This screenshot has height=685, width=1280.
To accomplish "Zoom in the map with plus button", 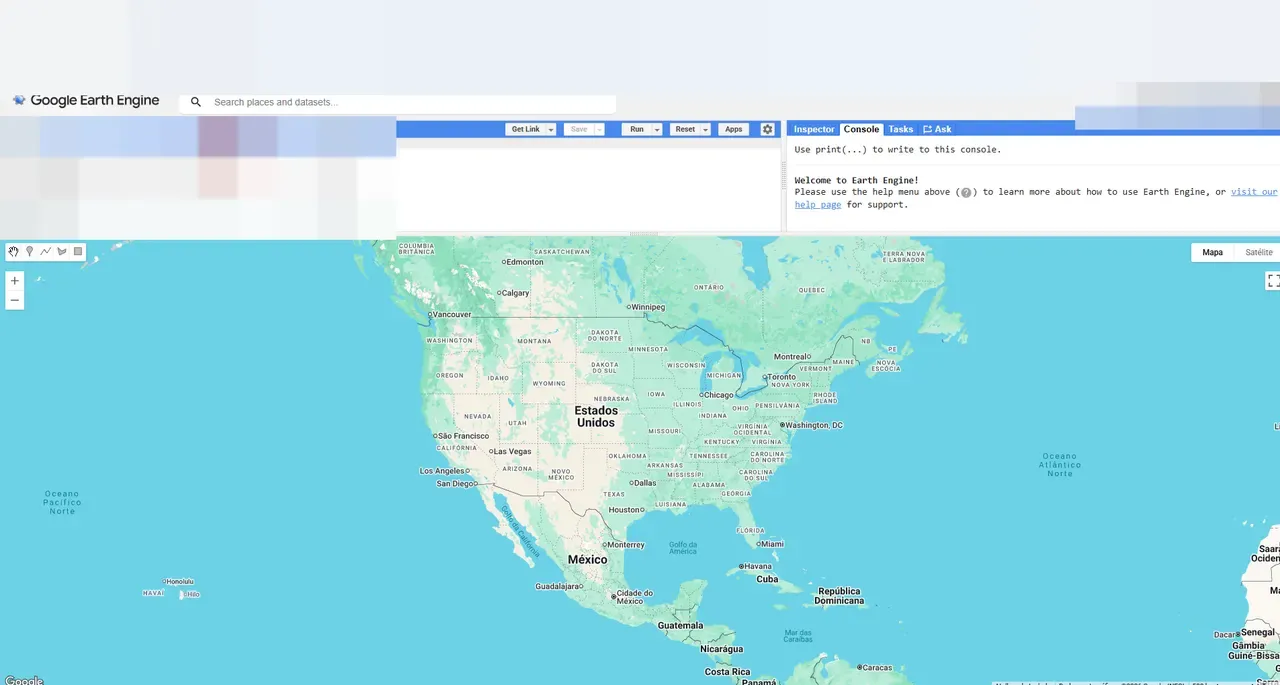I will 14,281.
